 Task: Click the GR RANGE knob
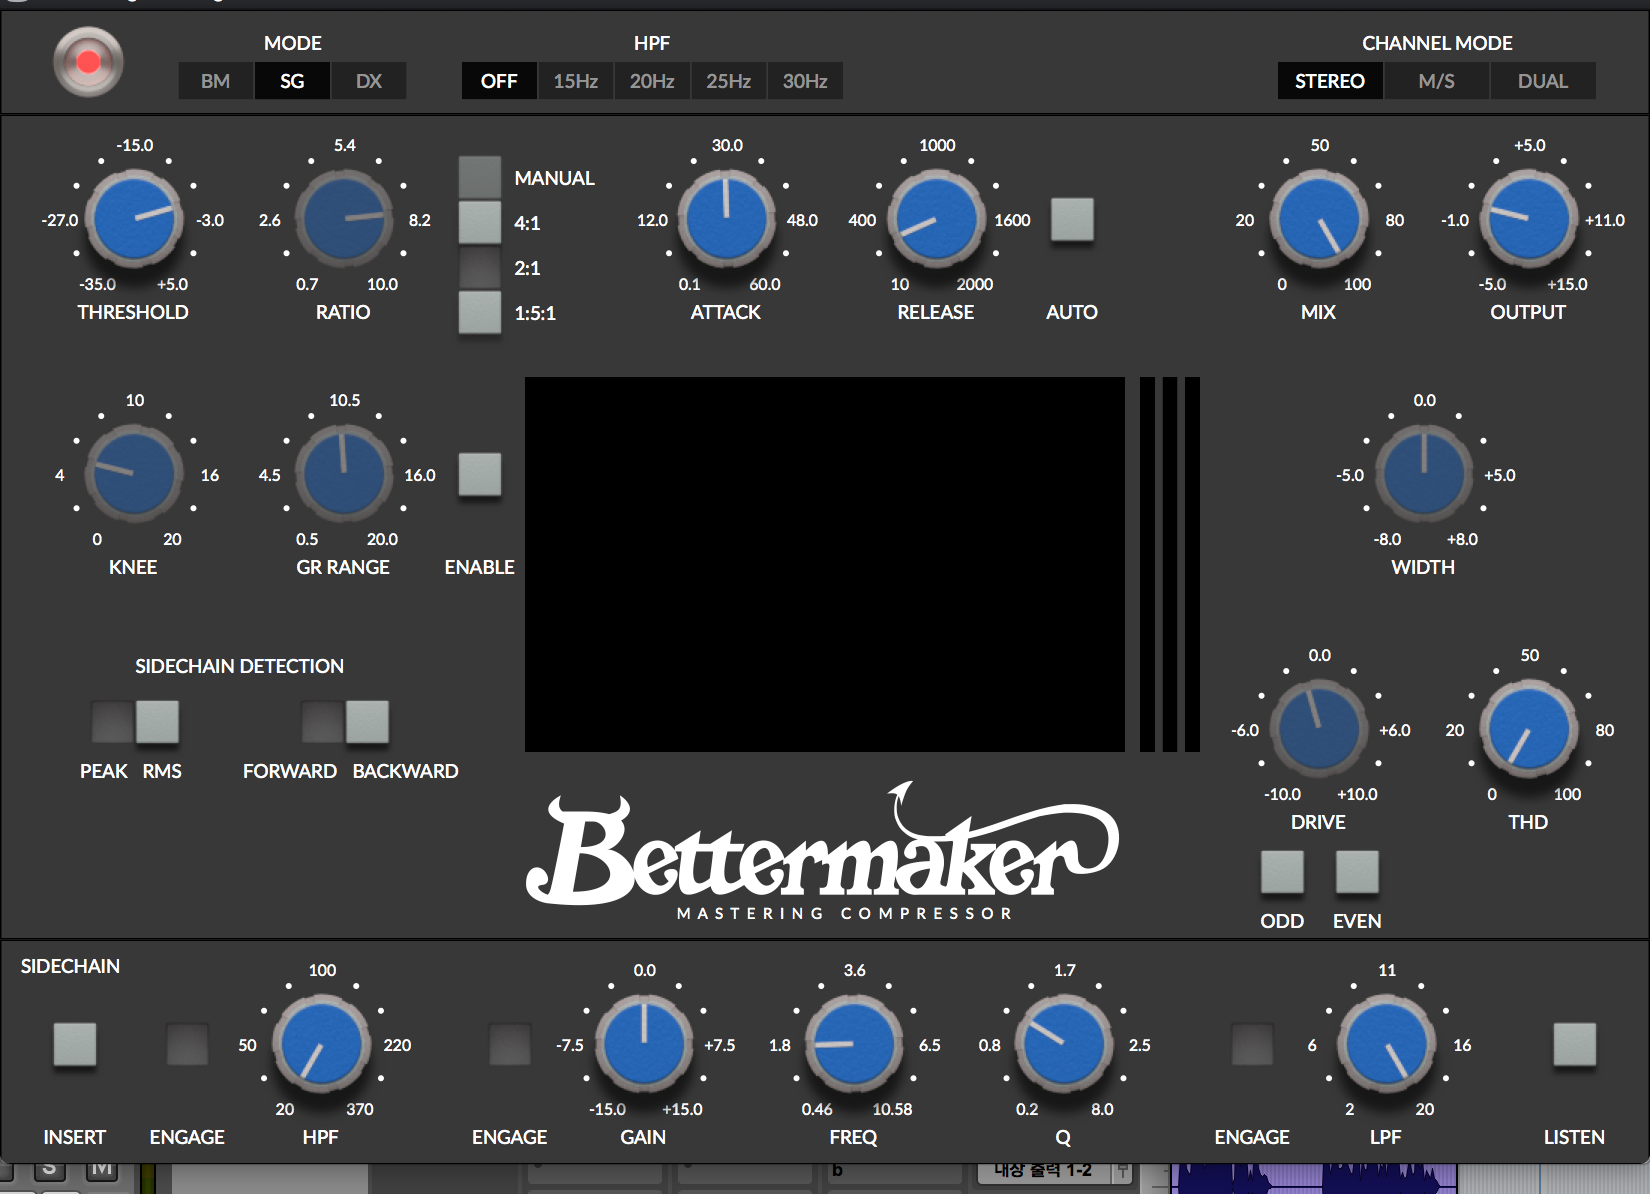point(344,474)
